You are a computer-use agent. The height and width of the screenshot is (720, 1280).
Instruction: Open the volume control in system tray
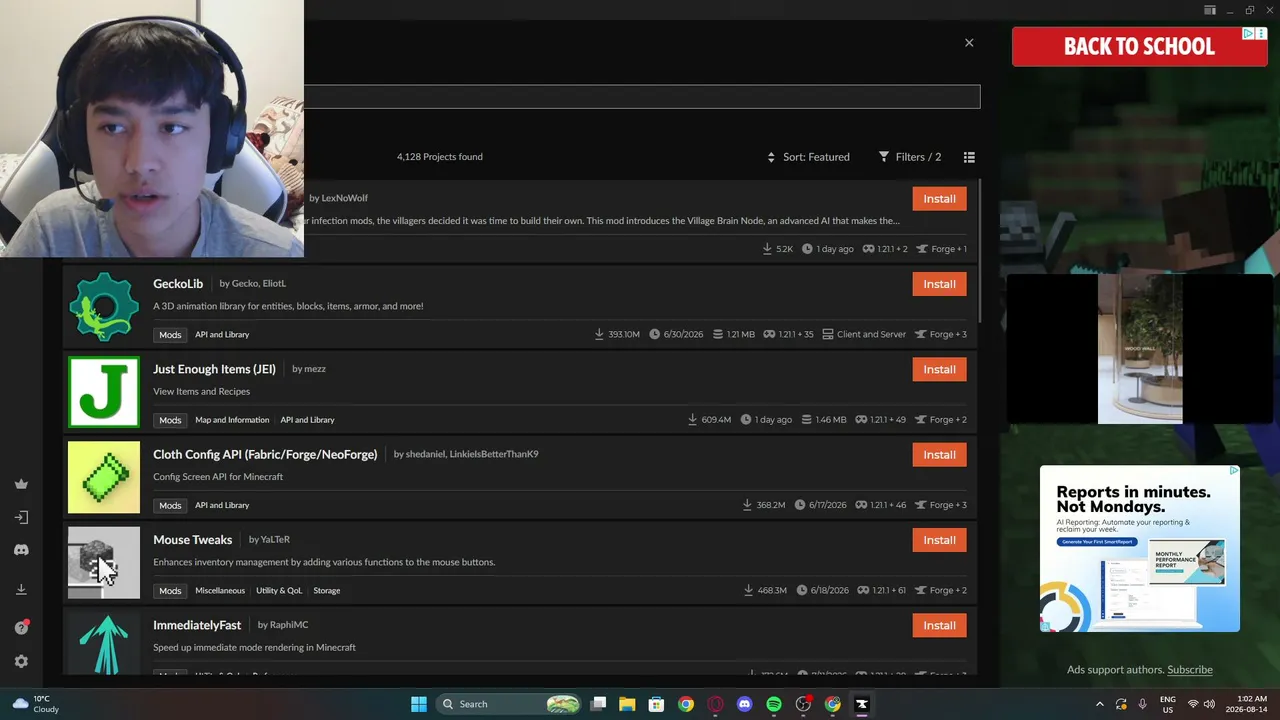click(1209, 704)
